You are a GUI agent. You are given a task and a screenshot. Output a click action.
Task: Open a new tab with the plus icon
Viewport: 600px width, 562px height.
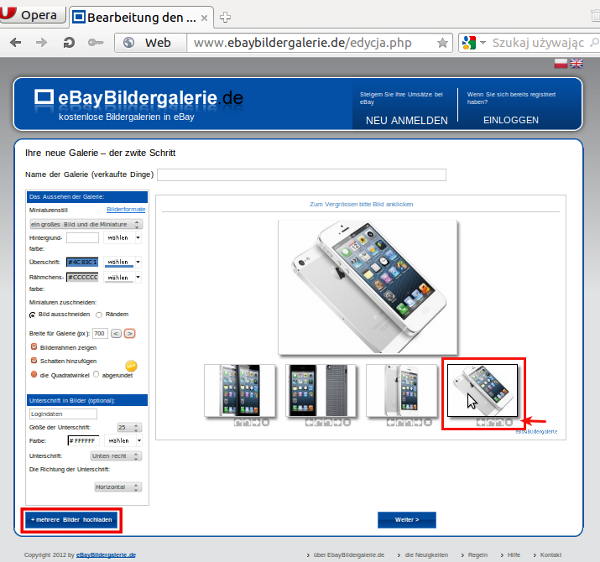(225, 17)
